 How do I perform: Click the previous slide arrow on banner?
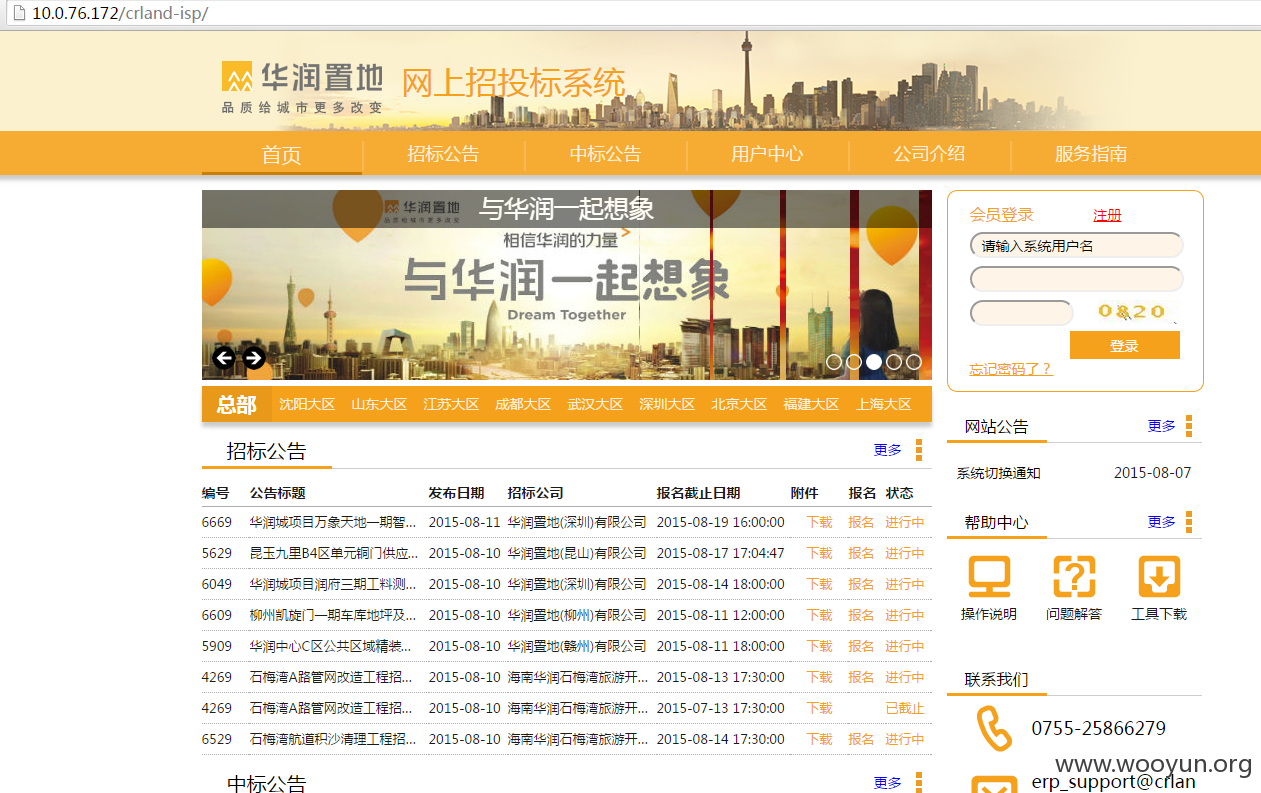[x=224, y=358]
